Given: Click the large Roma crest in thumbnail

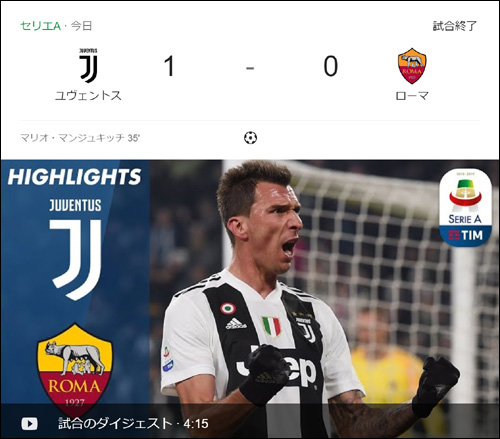Looking at the screenshot, I should pyautogui.click(x=75, y=365).
